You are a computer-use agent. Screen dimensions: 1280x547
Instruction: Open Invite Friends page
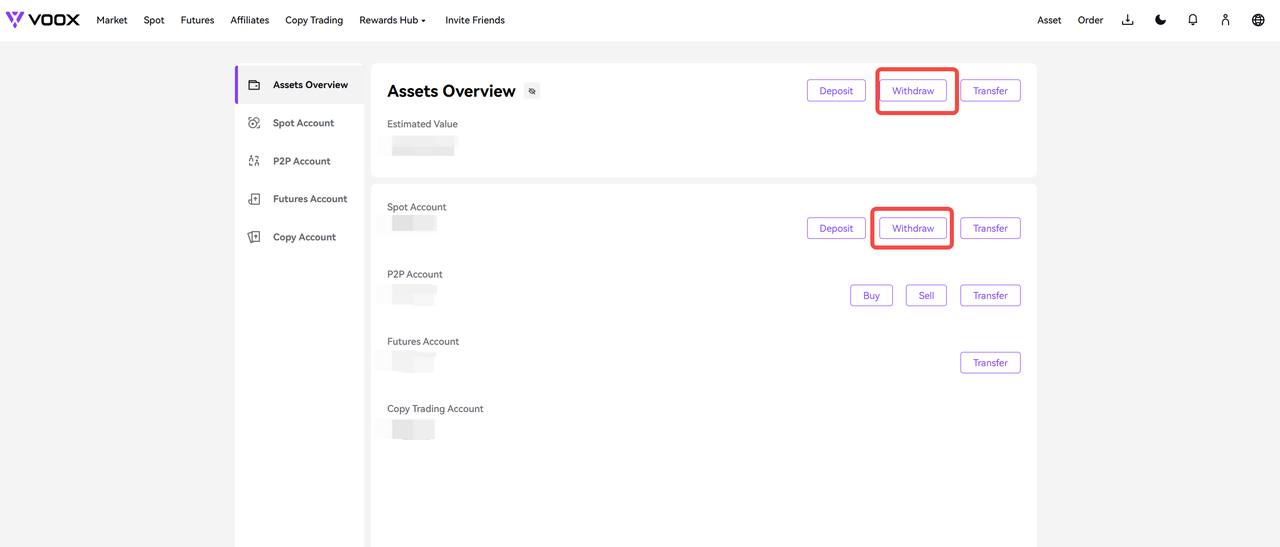point(475,20)
